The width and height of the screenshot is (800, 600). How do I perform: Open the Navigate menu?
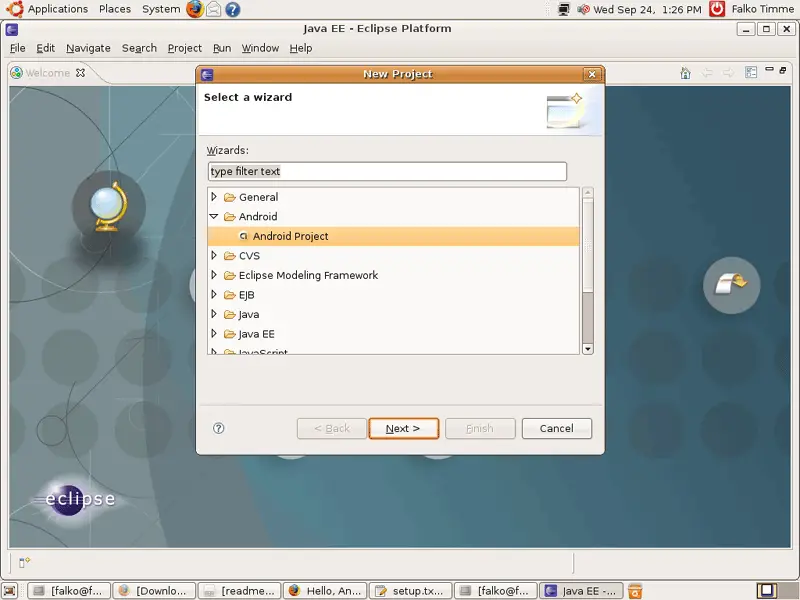[88, 48]
